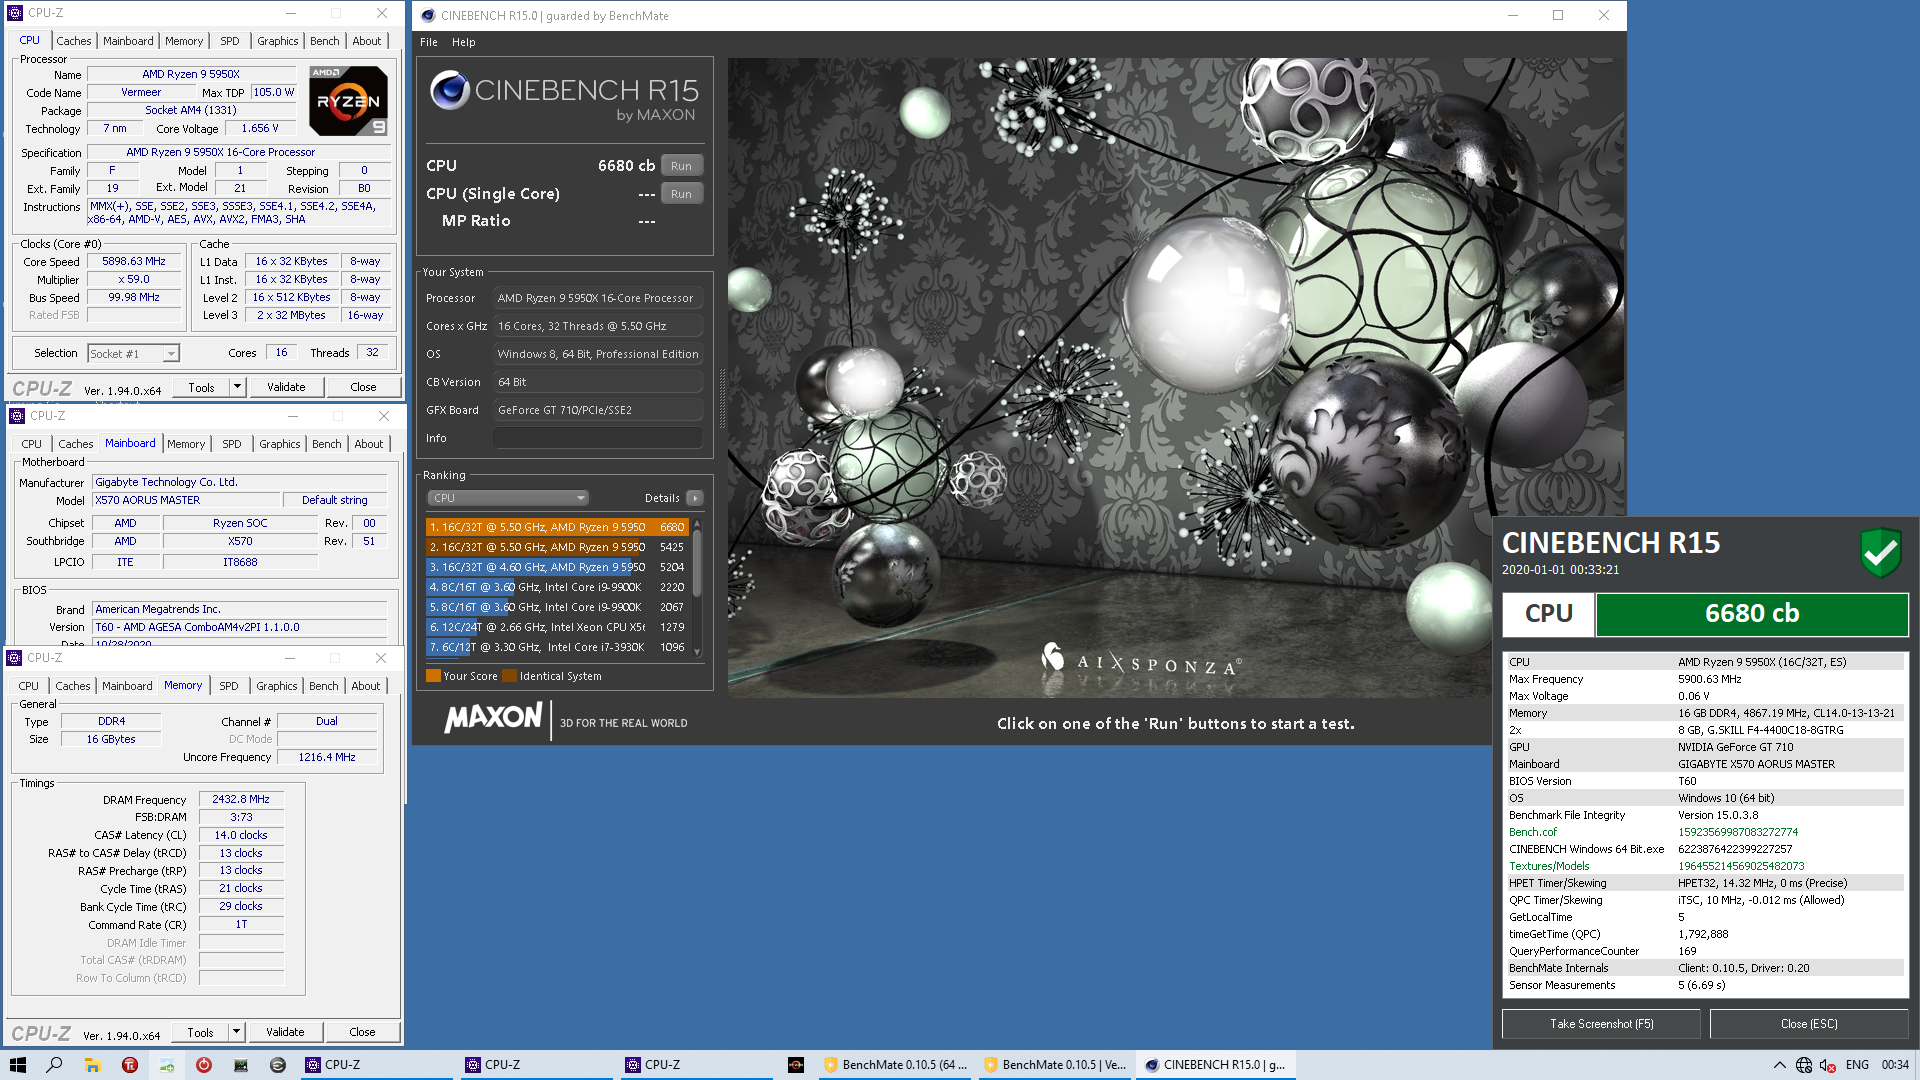Click Close in Memory CPU-Z window
This screenshot has height=1080, width=1920.
(362, 1032)
